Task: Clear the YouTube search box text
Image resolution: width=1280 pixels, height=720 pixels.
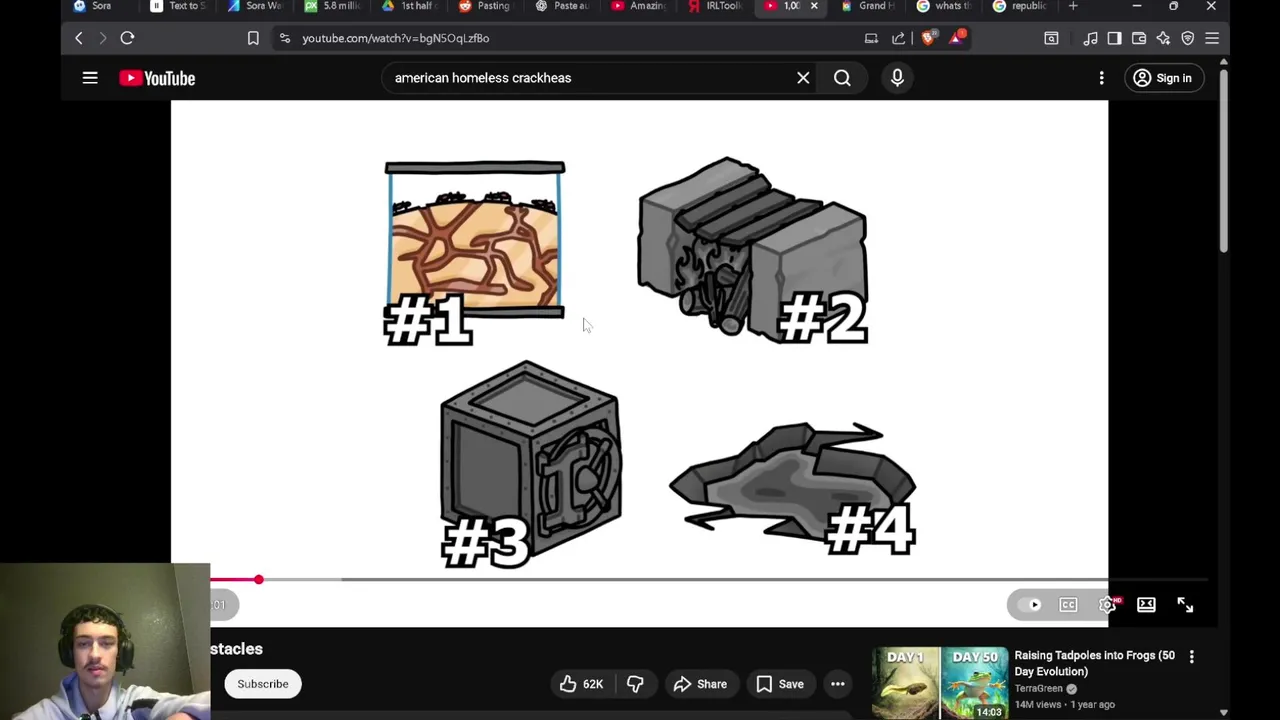Action: [x=803, y=78]
